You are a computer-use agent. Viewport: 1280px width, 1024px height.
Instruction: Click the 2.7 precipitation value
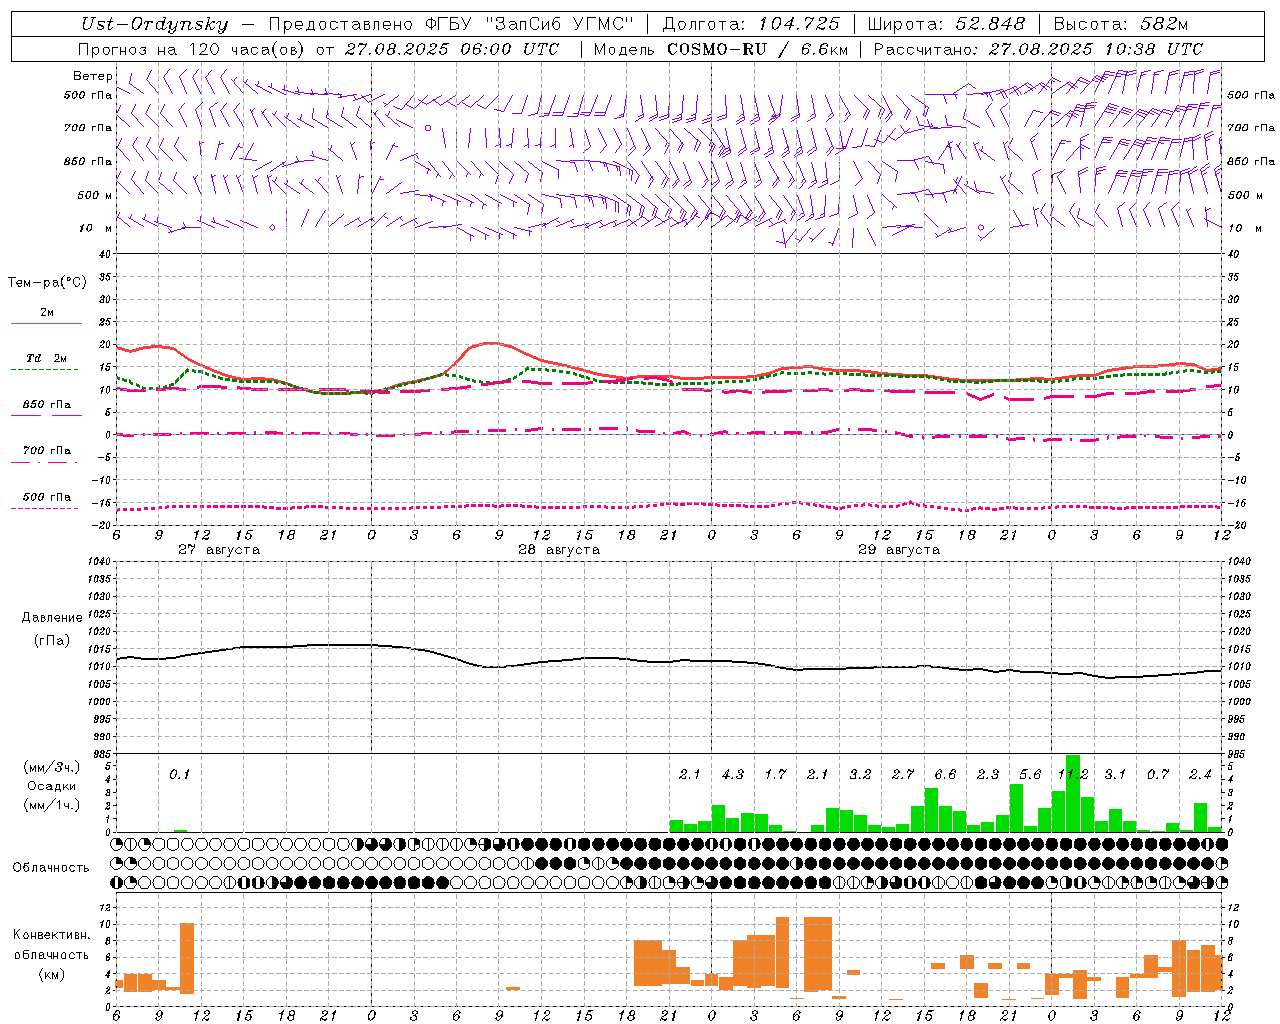tap(903, 774)
